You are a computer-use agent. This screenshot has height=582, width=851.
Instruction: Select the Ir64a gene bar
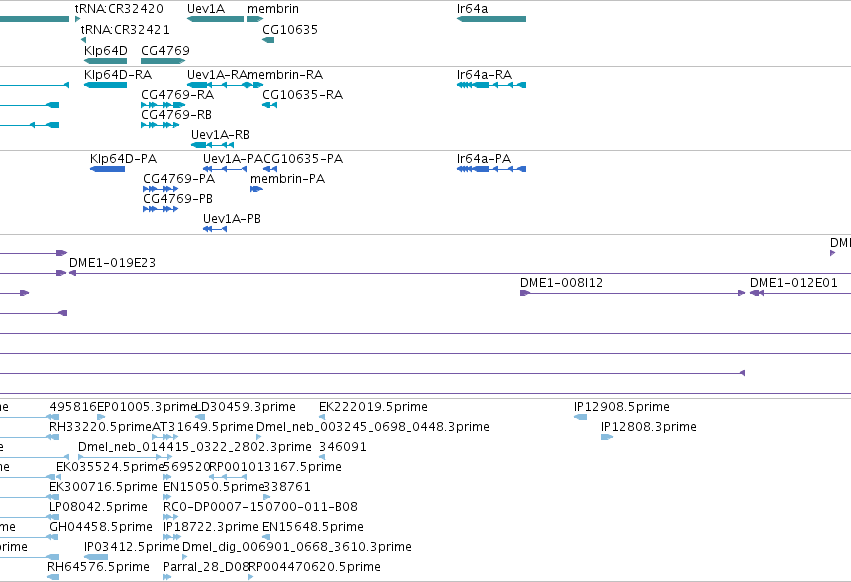click(491, 19)
